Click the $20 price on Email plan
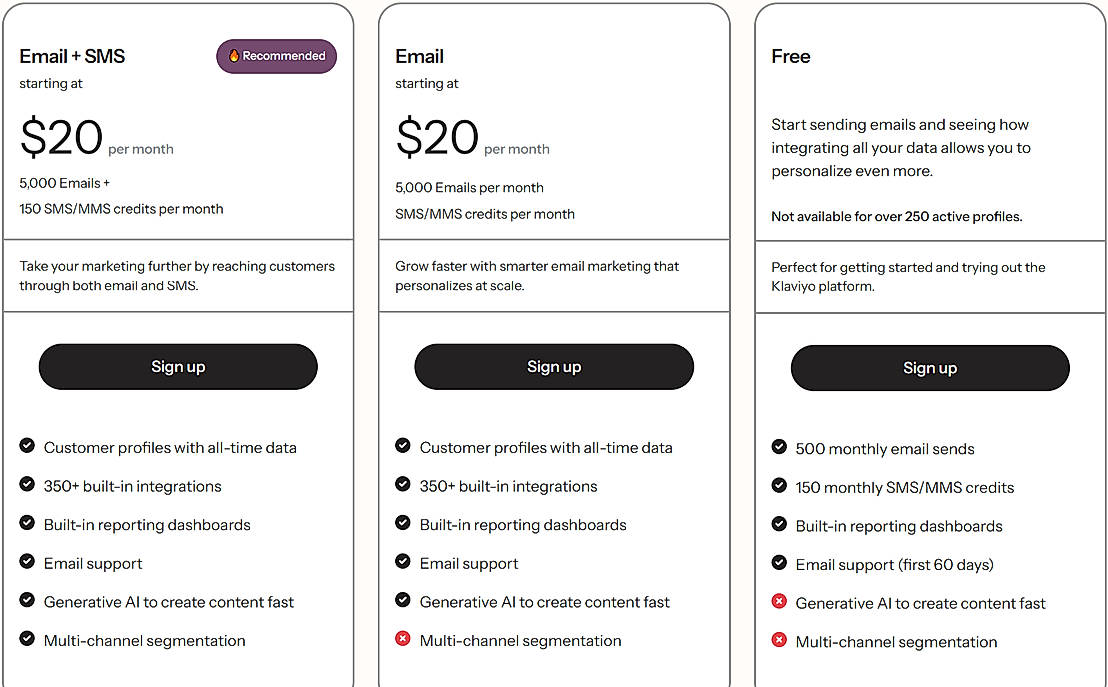Screen dimensions: 1108x687 tap(438, 137)
